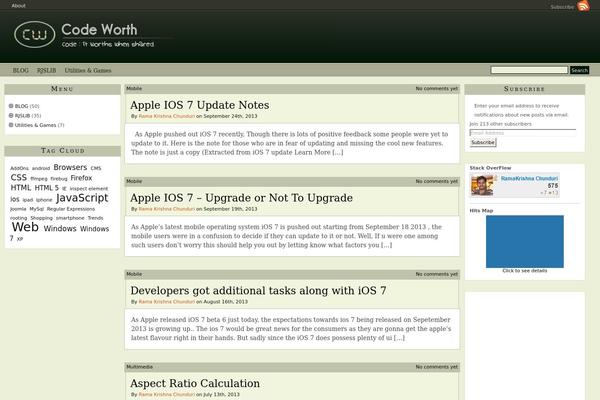This screenshot has height=400, width=600.
Task: Select the MySql tag
Action: click(x=37, y=209)
